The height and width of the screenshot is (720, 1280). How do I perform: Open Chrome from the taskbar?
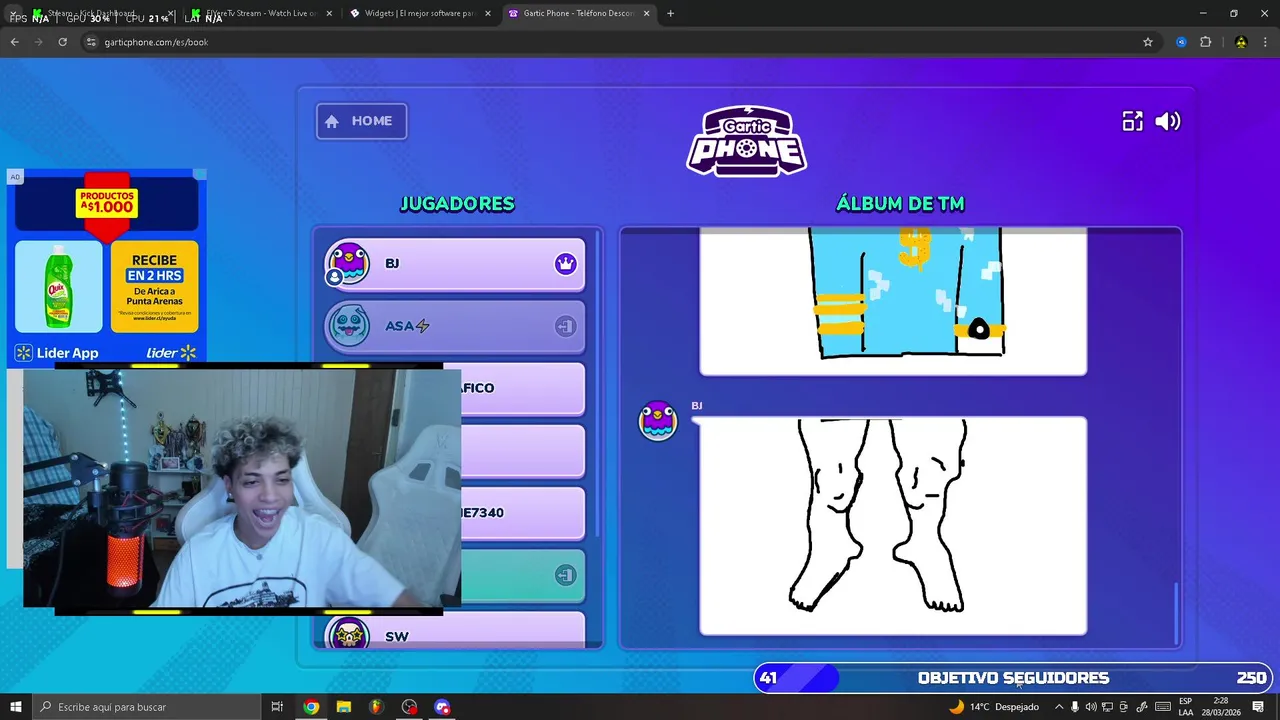311,707
